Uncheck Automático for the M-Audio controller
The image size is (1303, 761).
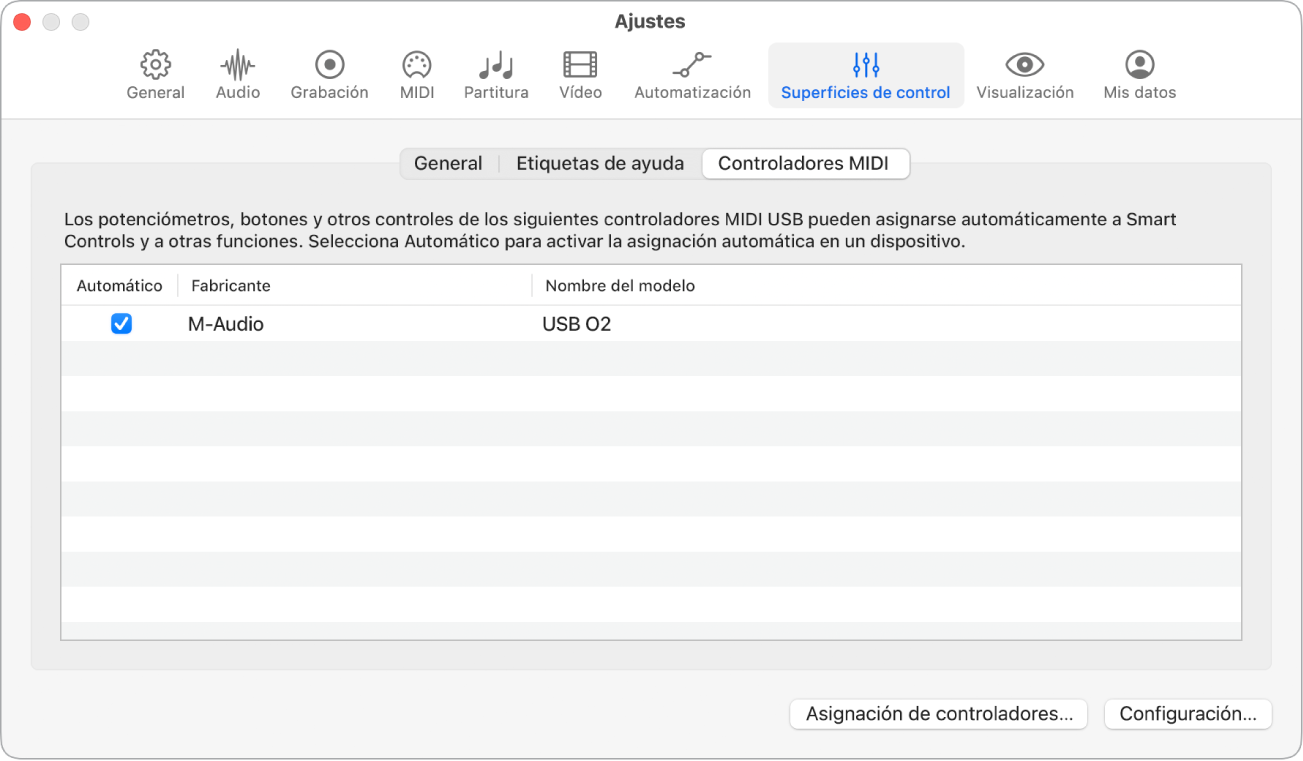pyautogui.click(x=121, y=324)
